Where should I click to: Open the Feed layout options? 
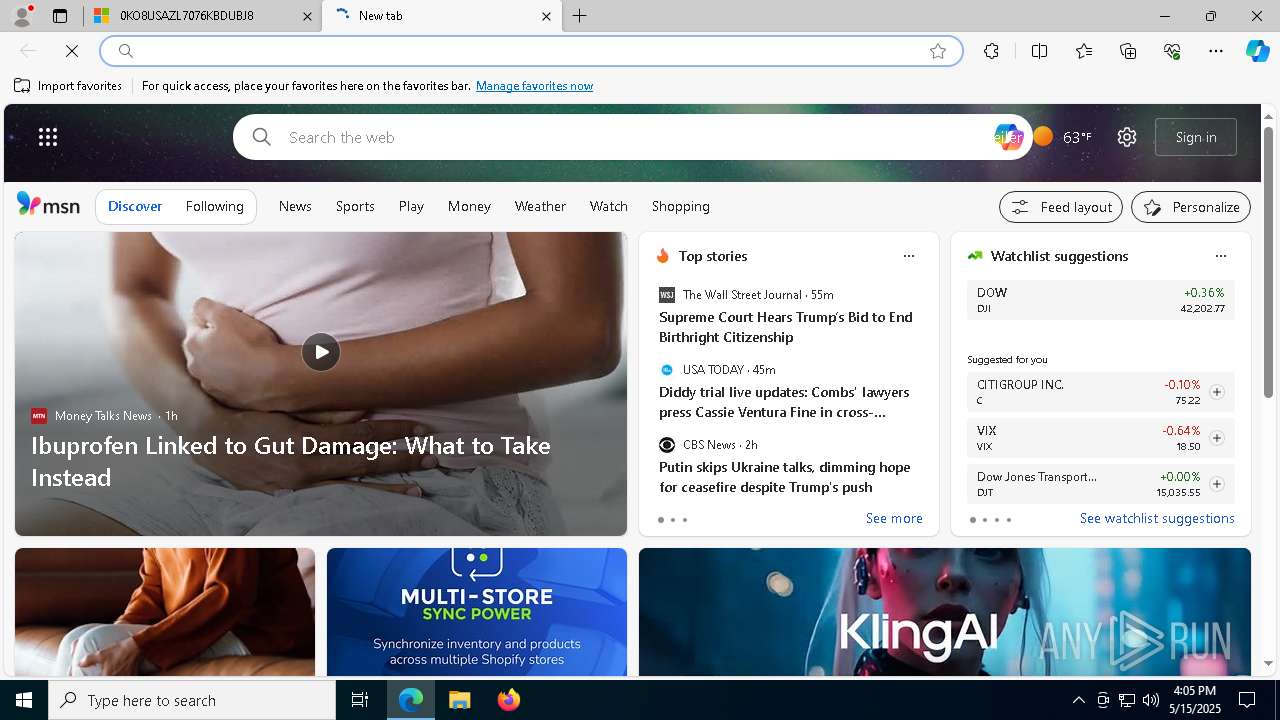click(1061, 207)
